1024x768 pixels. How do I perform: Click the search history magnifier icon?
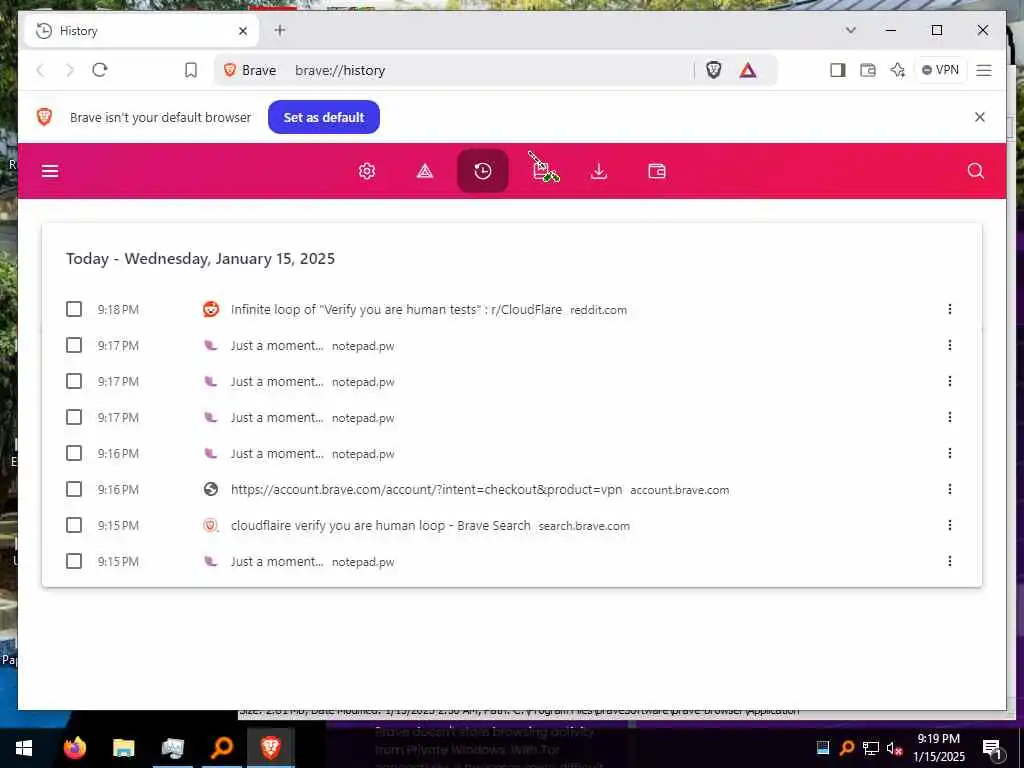pos(976,171)
